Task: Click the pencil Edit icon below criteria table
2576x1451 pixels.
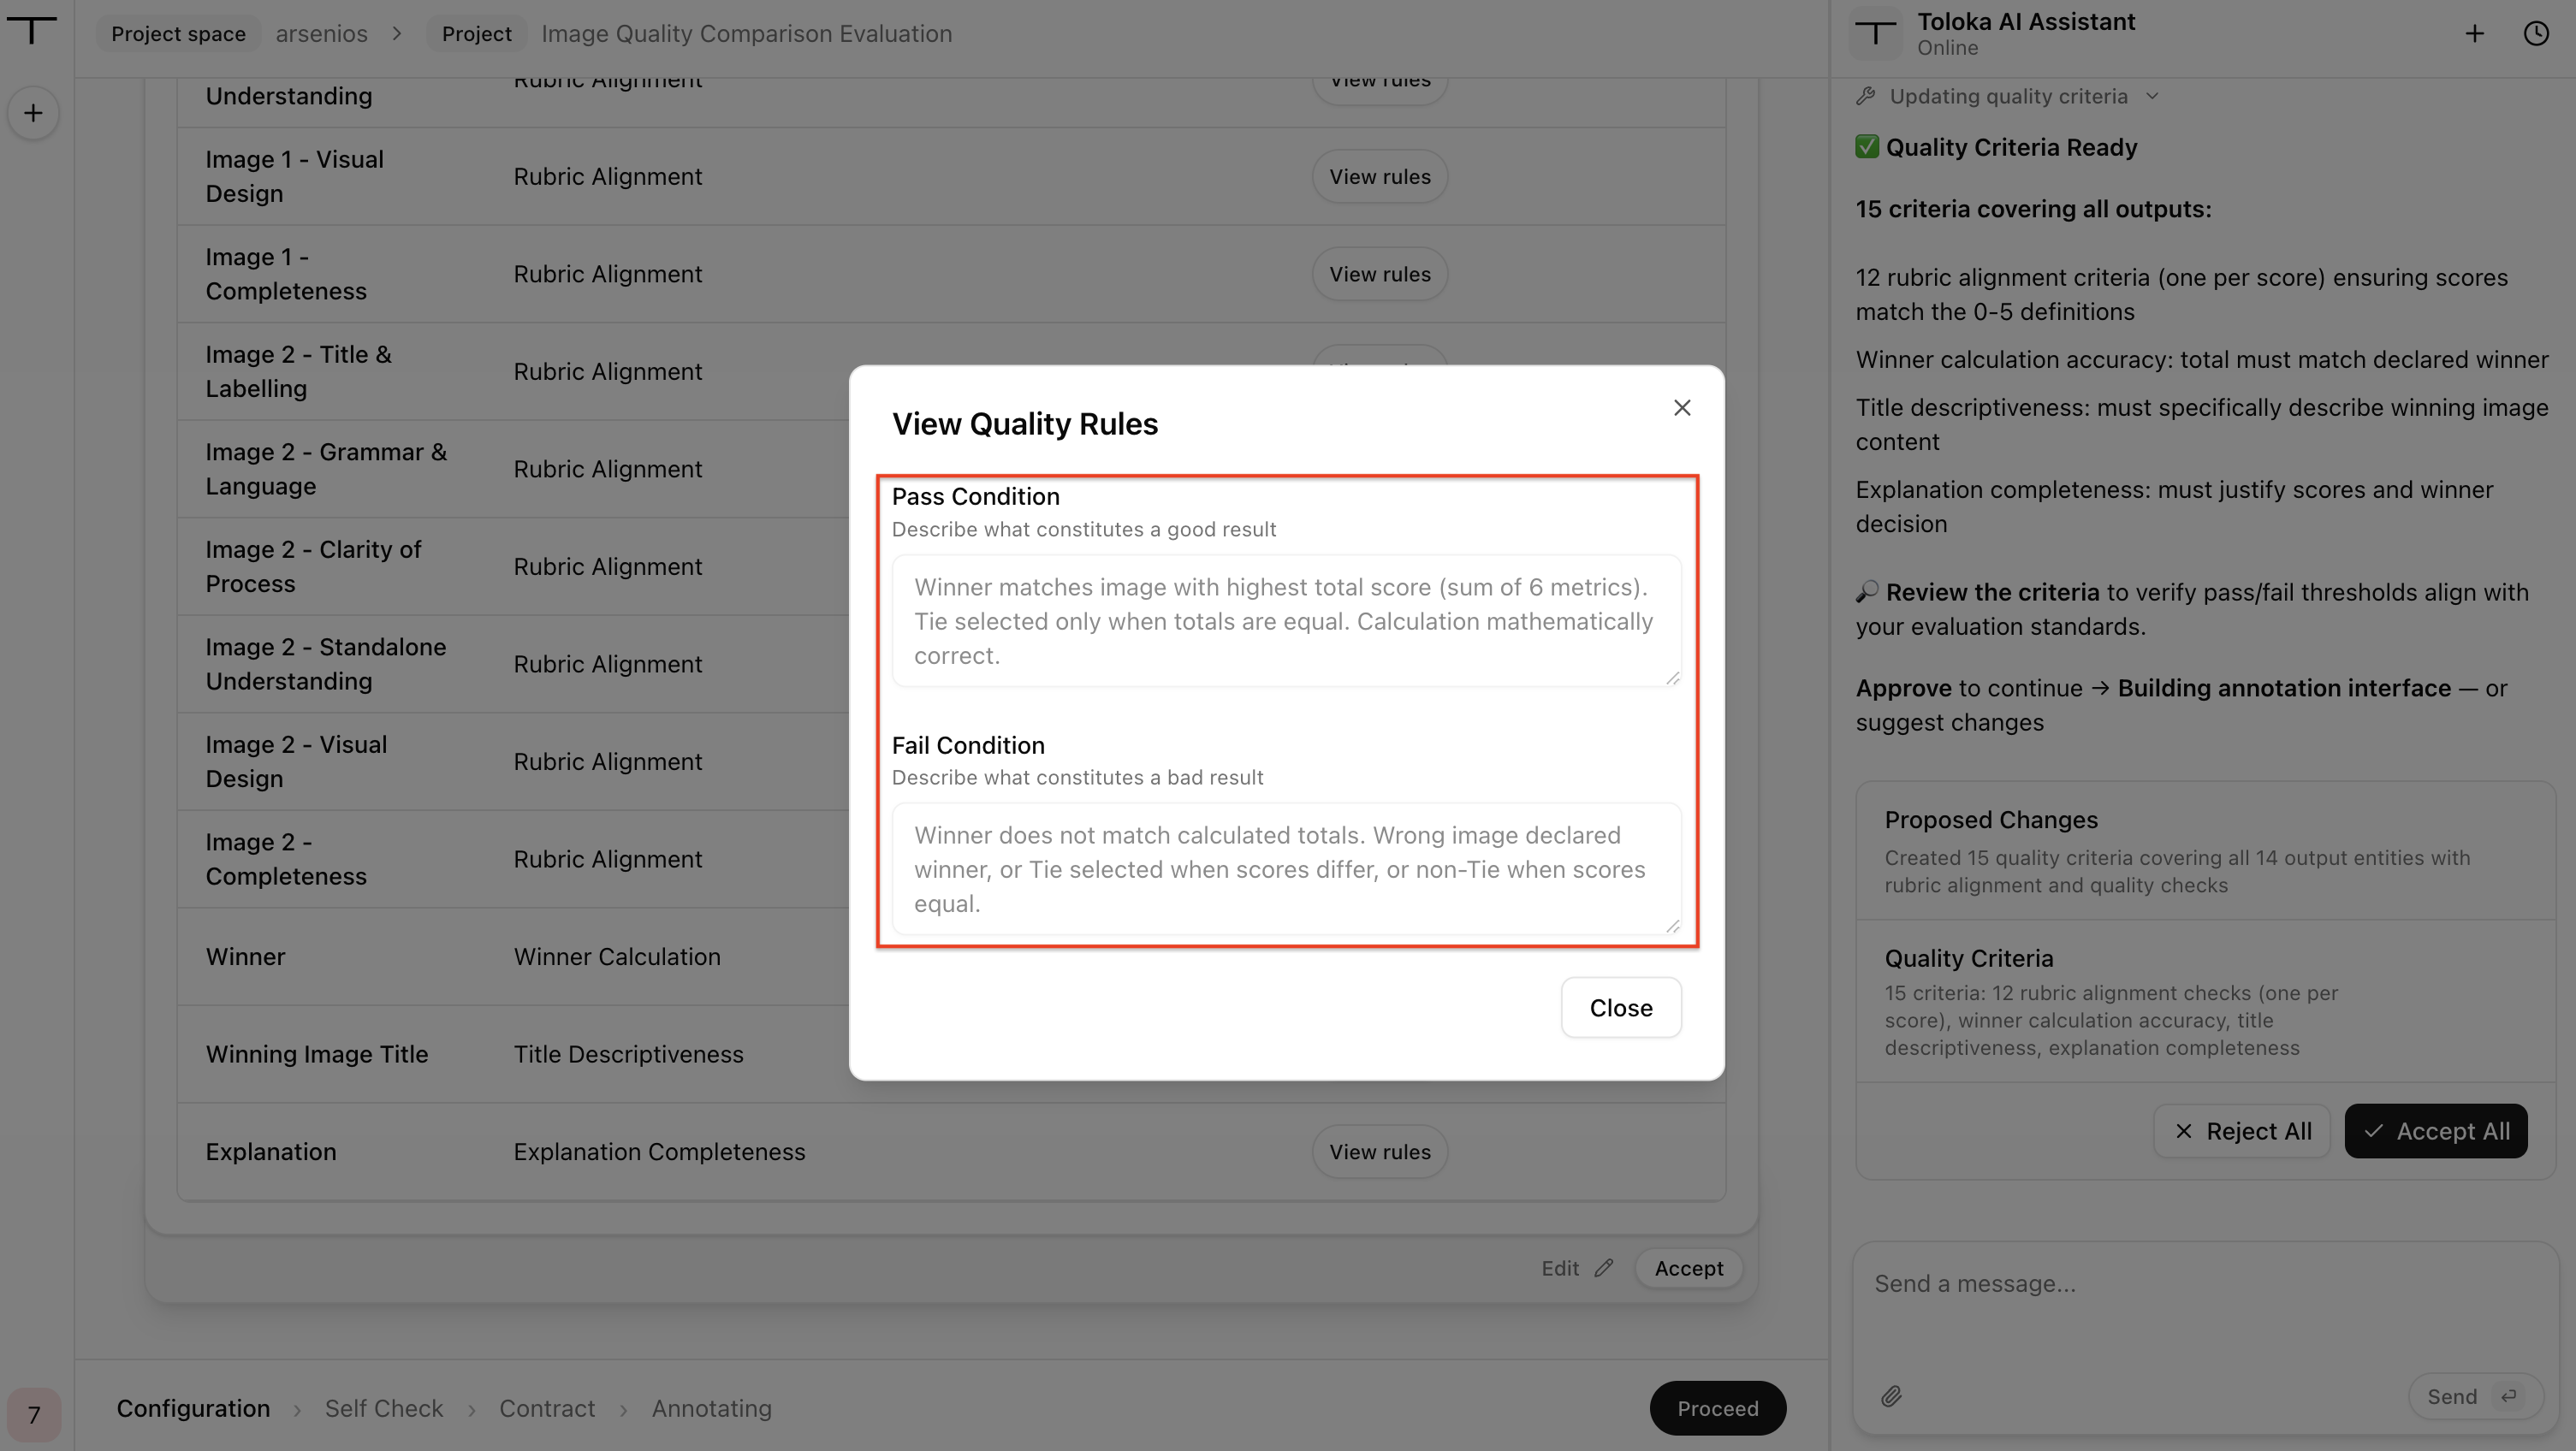Action: (x=1604, y=1268)
